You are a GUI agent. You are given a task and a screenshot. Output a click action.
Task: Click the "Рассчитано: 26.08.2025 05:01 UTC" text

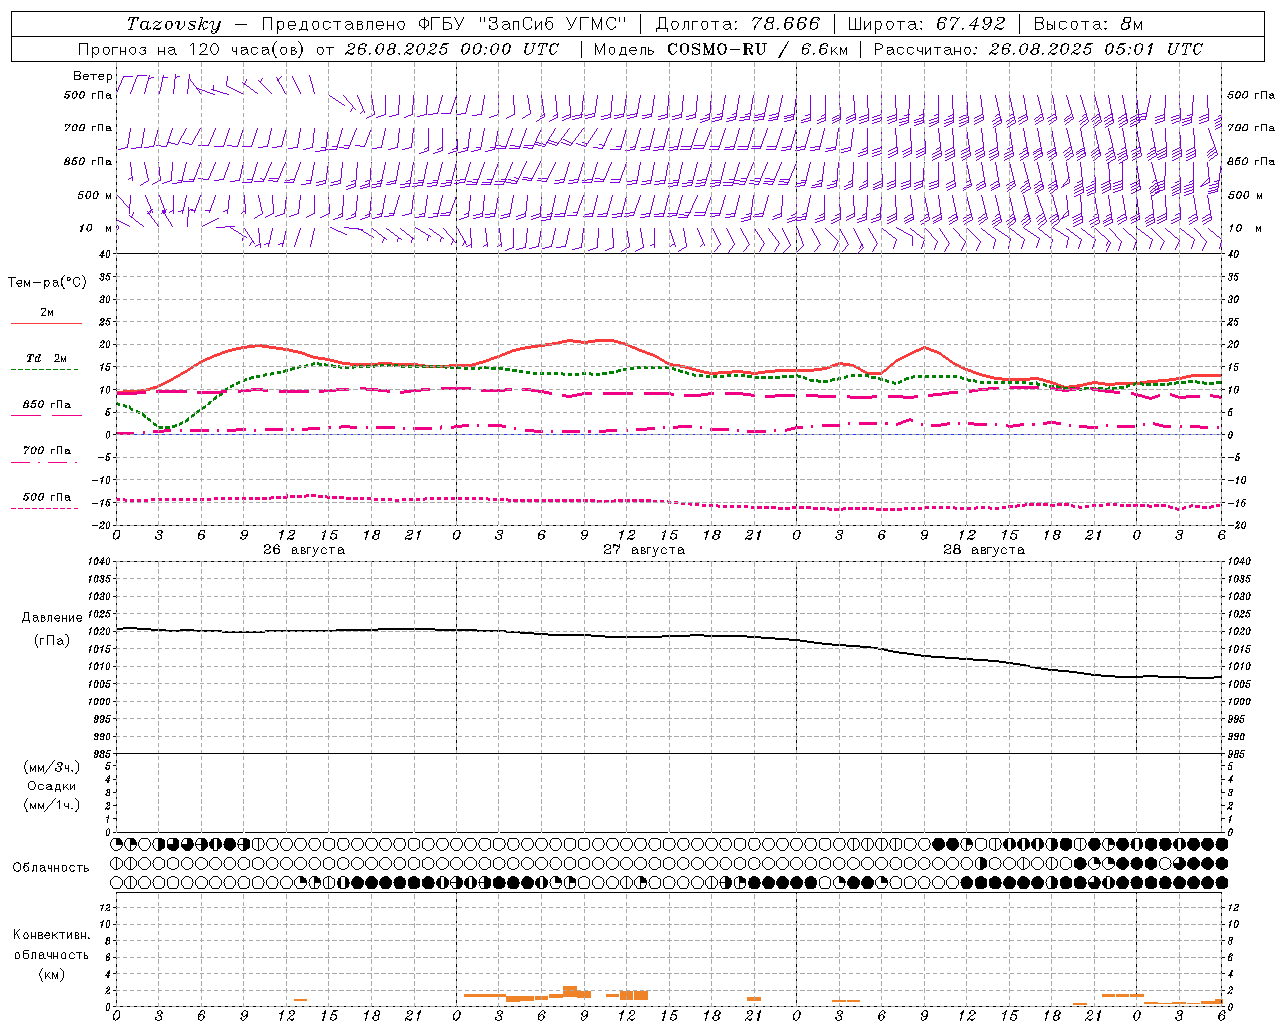pos(1038,49)
